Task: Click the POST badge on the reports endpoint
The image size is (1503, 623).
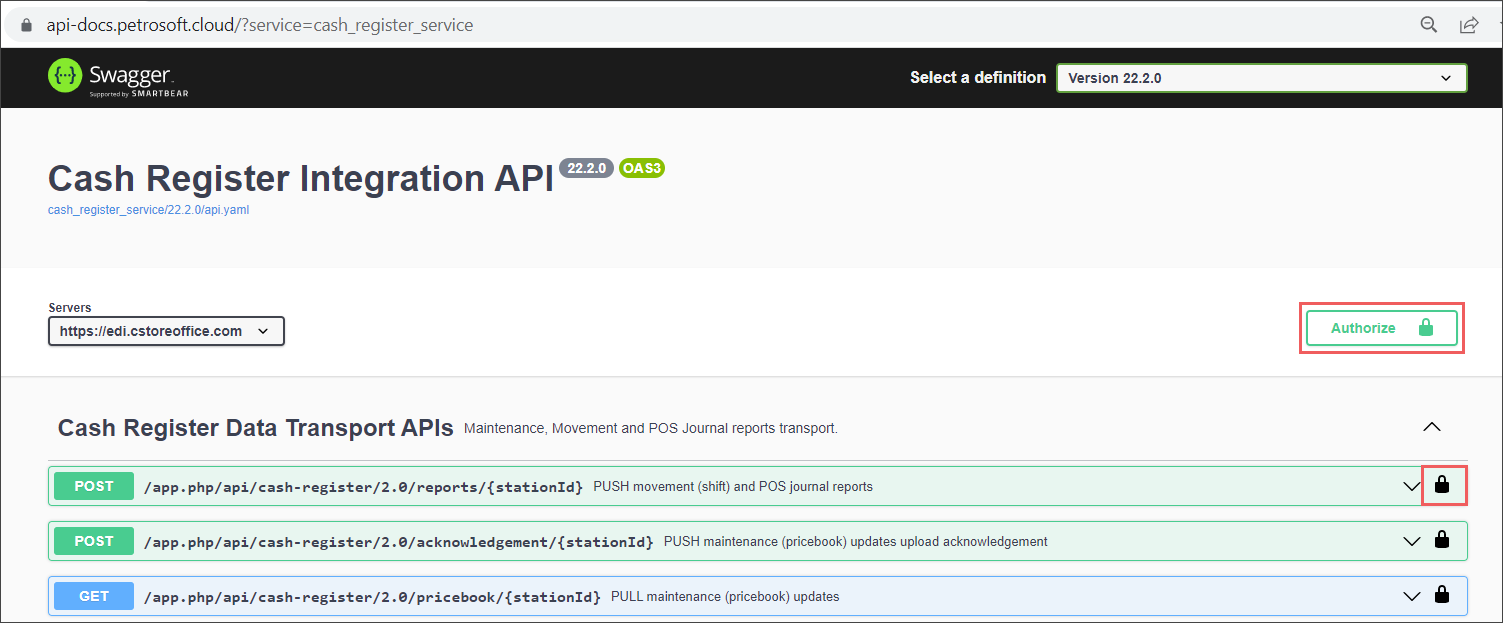Action: pos(93,486)
